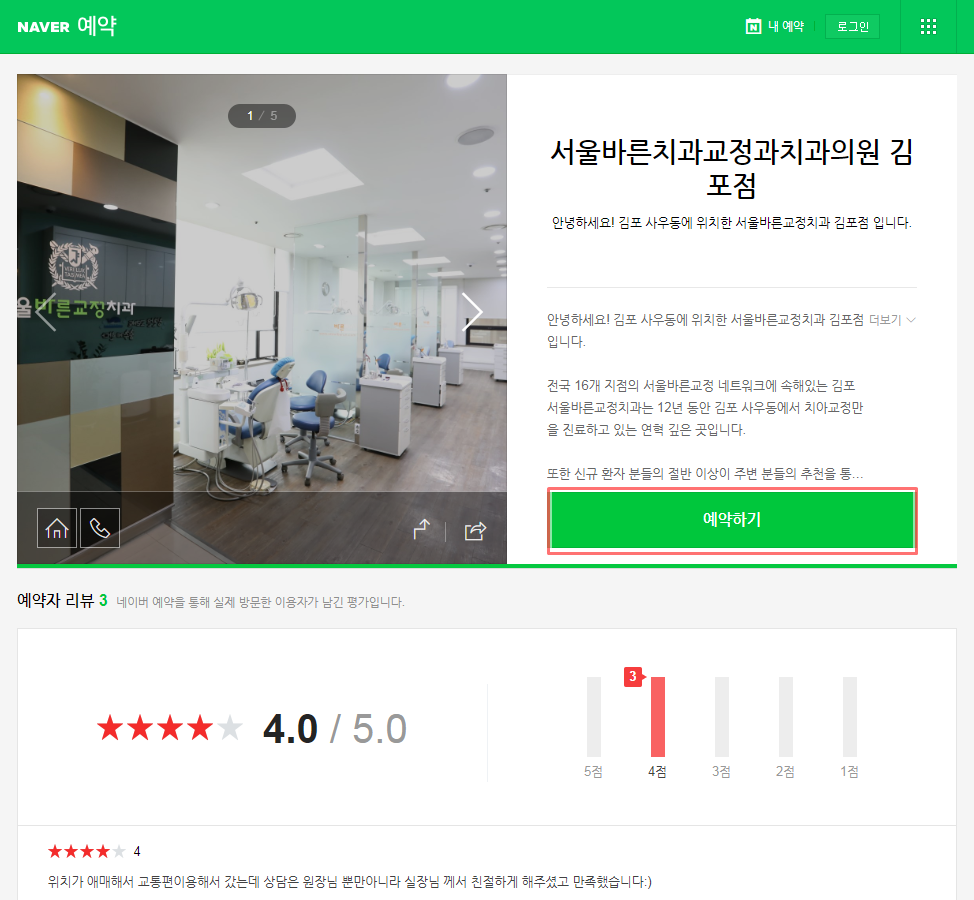Open 내 예약 in the header

click(786, 27)
